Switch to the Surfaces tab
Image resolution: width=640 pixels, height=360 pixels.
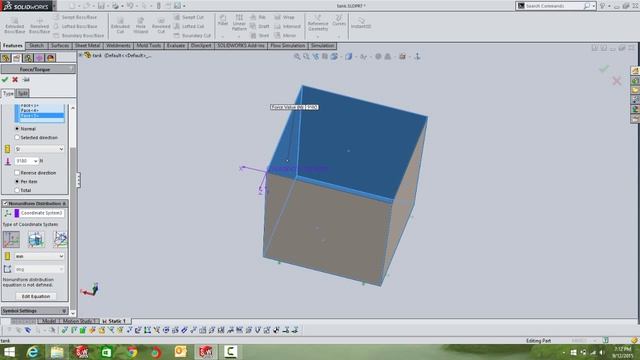pos(60,46)
